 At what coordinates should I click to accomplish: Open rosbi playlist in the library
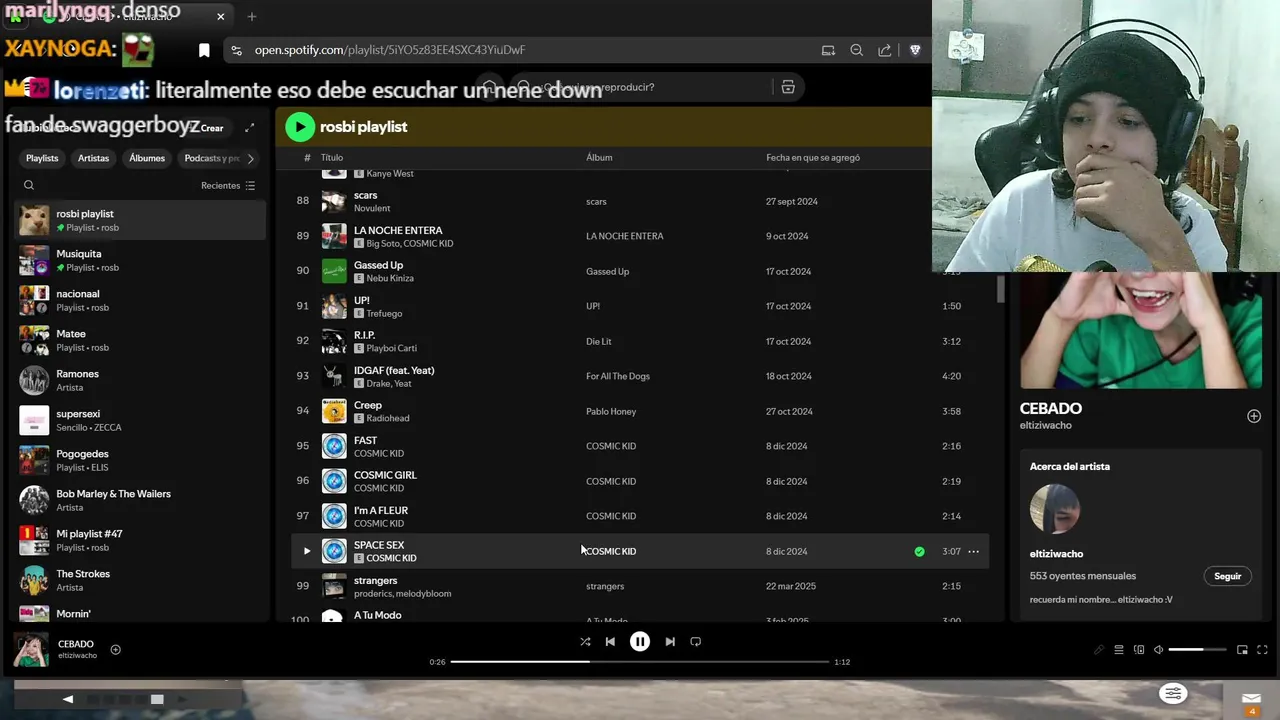(140, 220)
